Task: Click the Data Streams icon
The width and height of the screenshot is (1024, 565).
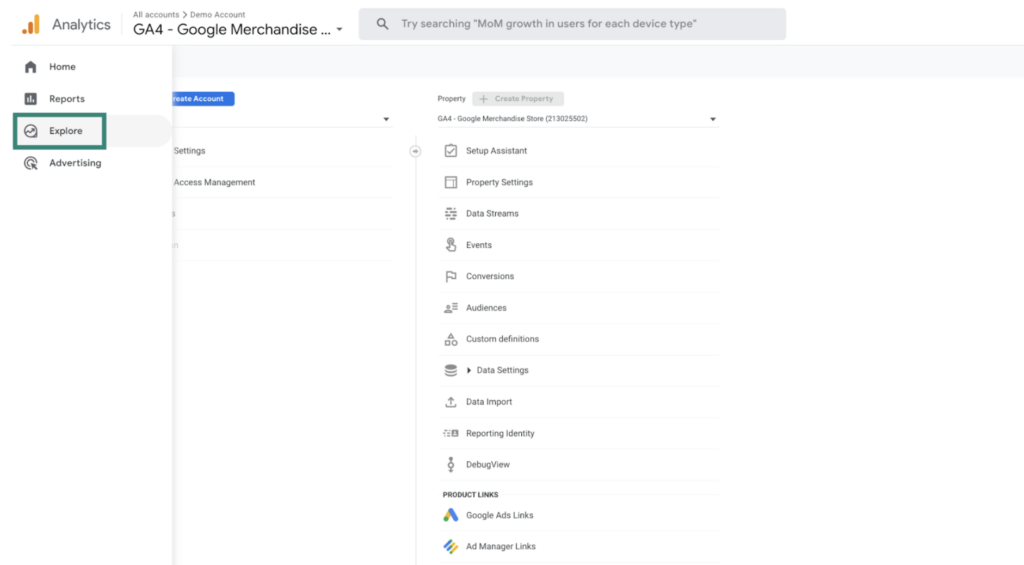Action: (451, 214)
